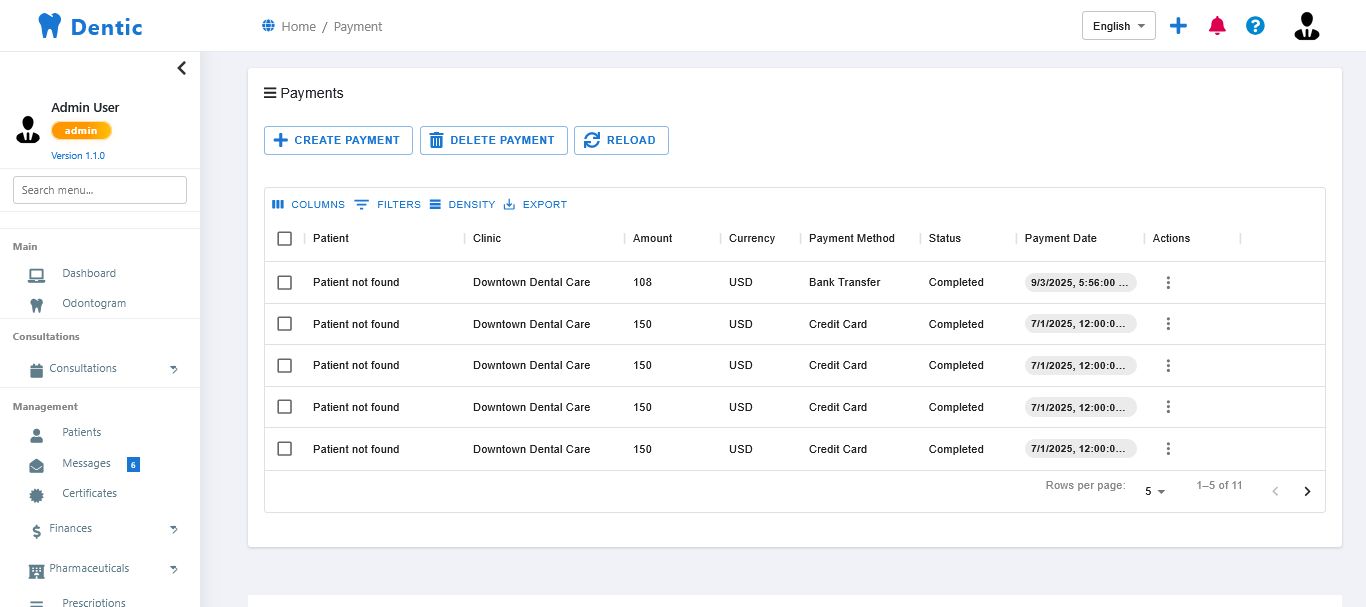Viewport: 1366px width, 607px height.
Task: Click the blue plus icon in header
Action: (x=1178, y=26)
